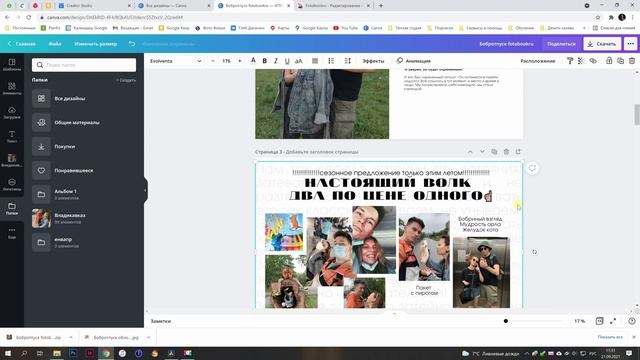Click the link icon in the toolbar

[593, 61]
